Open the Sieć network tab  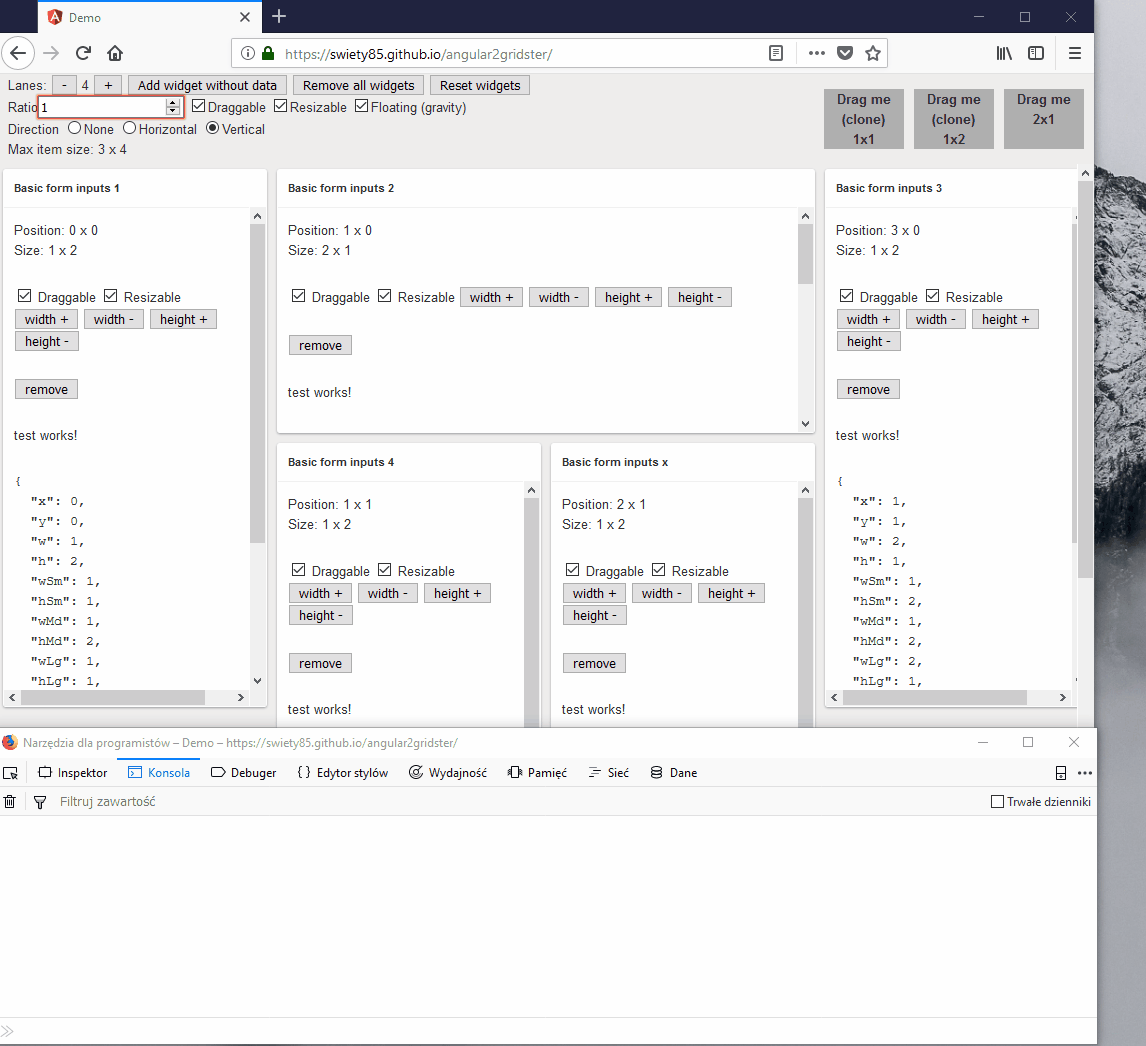(x=609, y=773)
